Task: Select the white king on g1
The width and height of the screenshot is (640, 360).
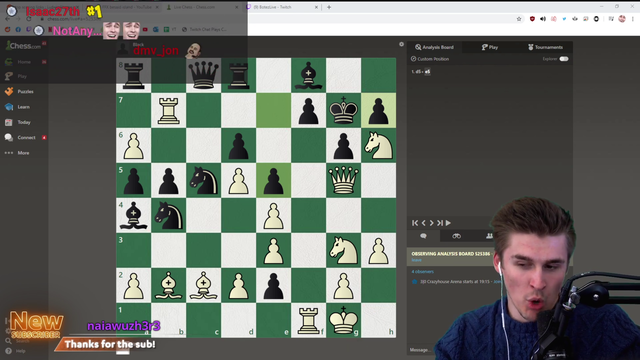Action: (343, 320)
